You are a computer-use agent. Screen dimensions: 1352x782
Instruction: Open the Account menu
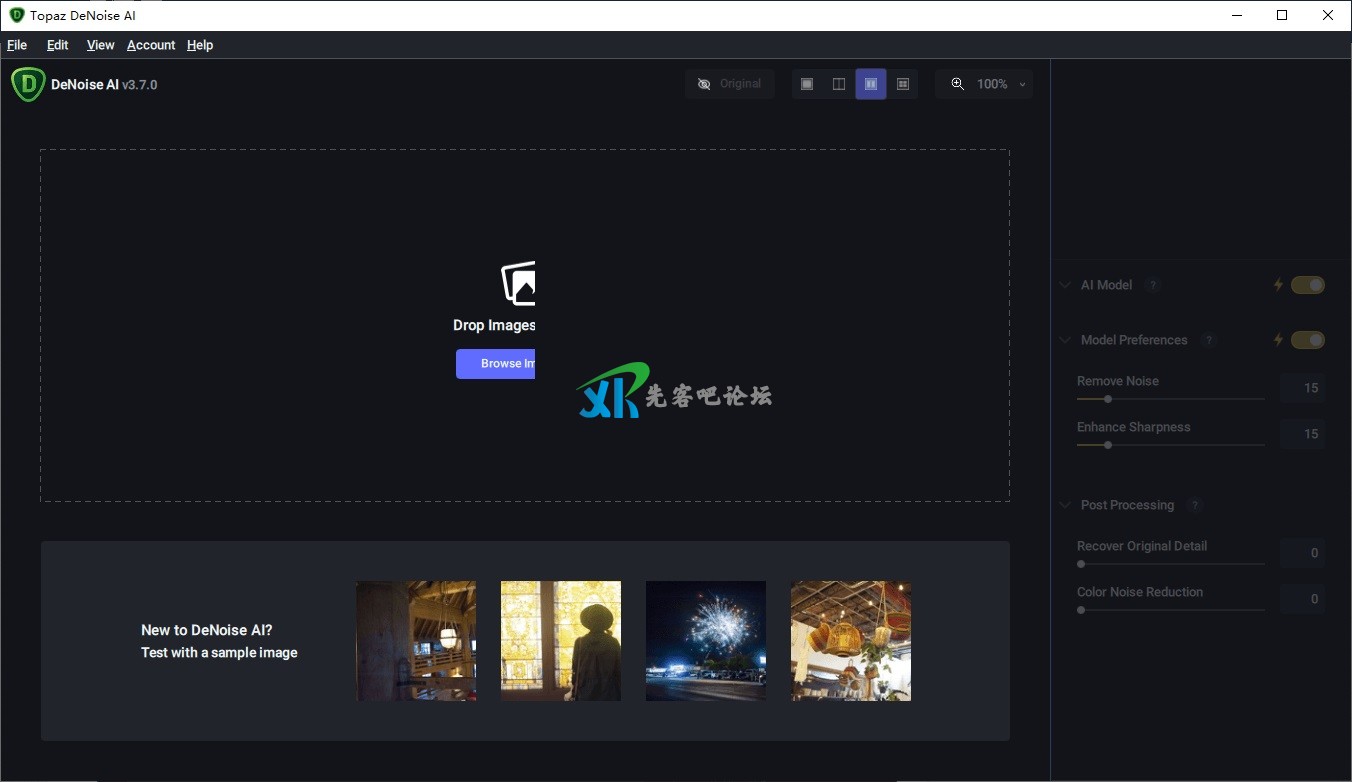pos(151,45)
